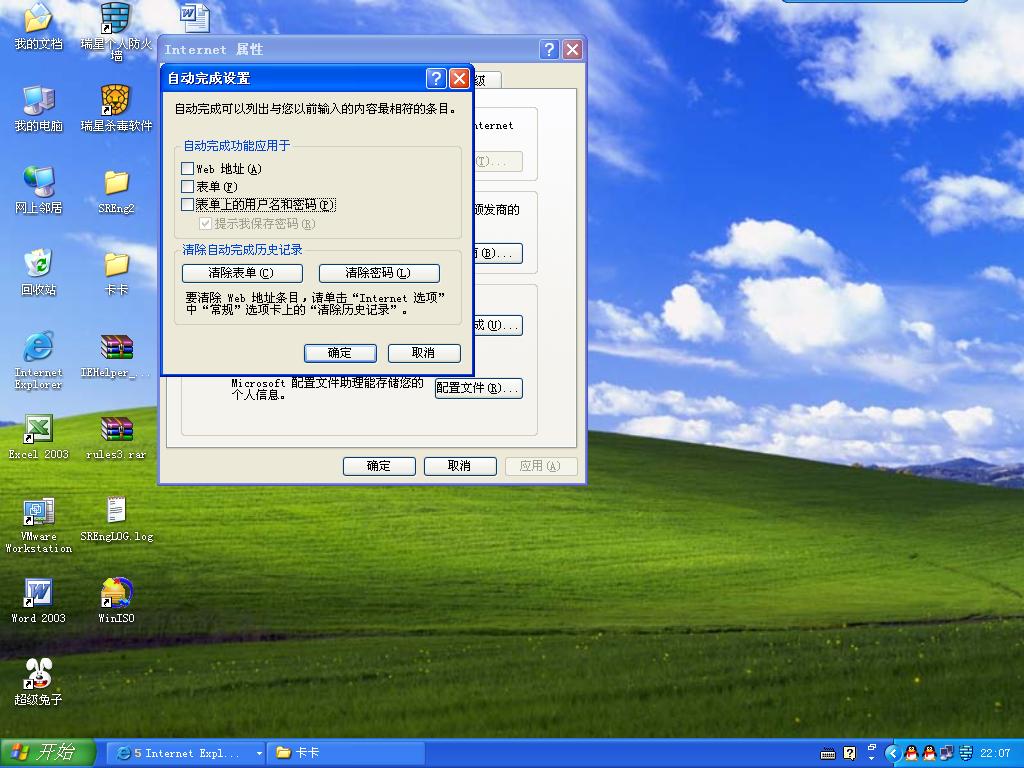Image resolution: width=1024 pixels, height=768 pixels.
Task: Switch to the 卡卡 taskbar window
Action: [345, 753]
